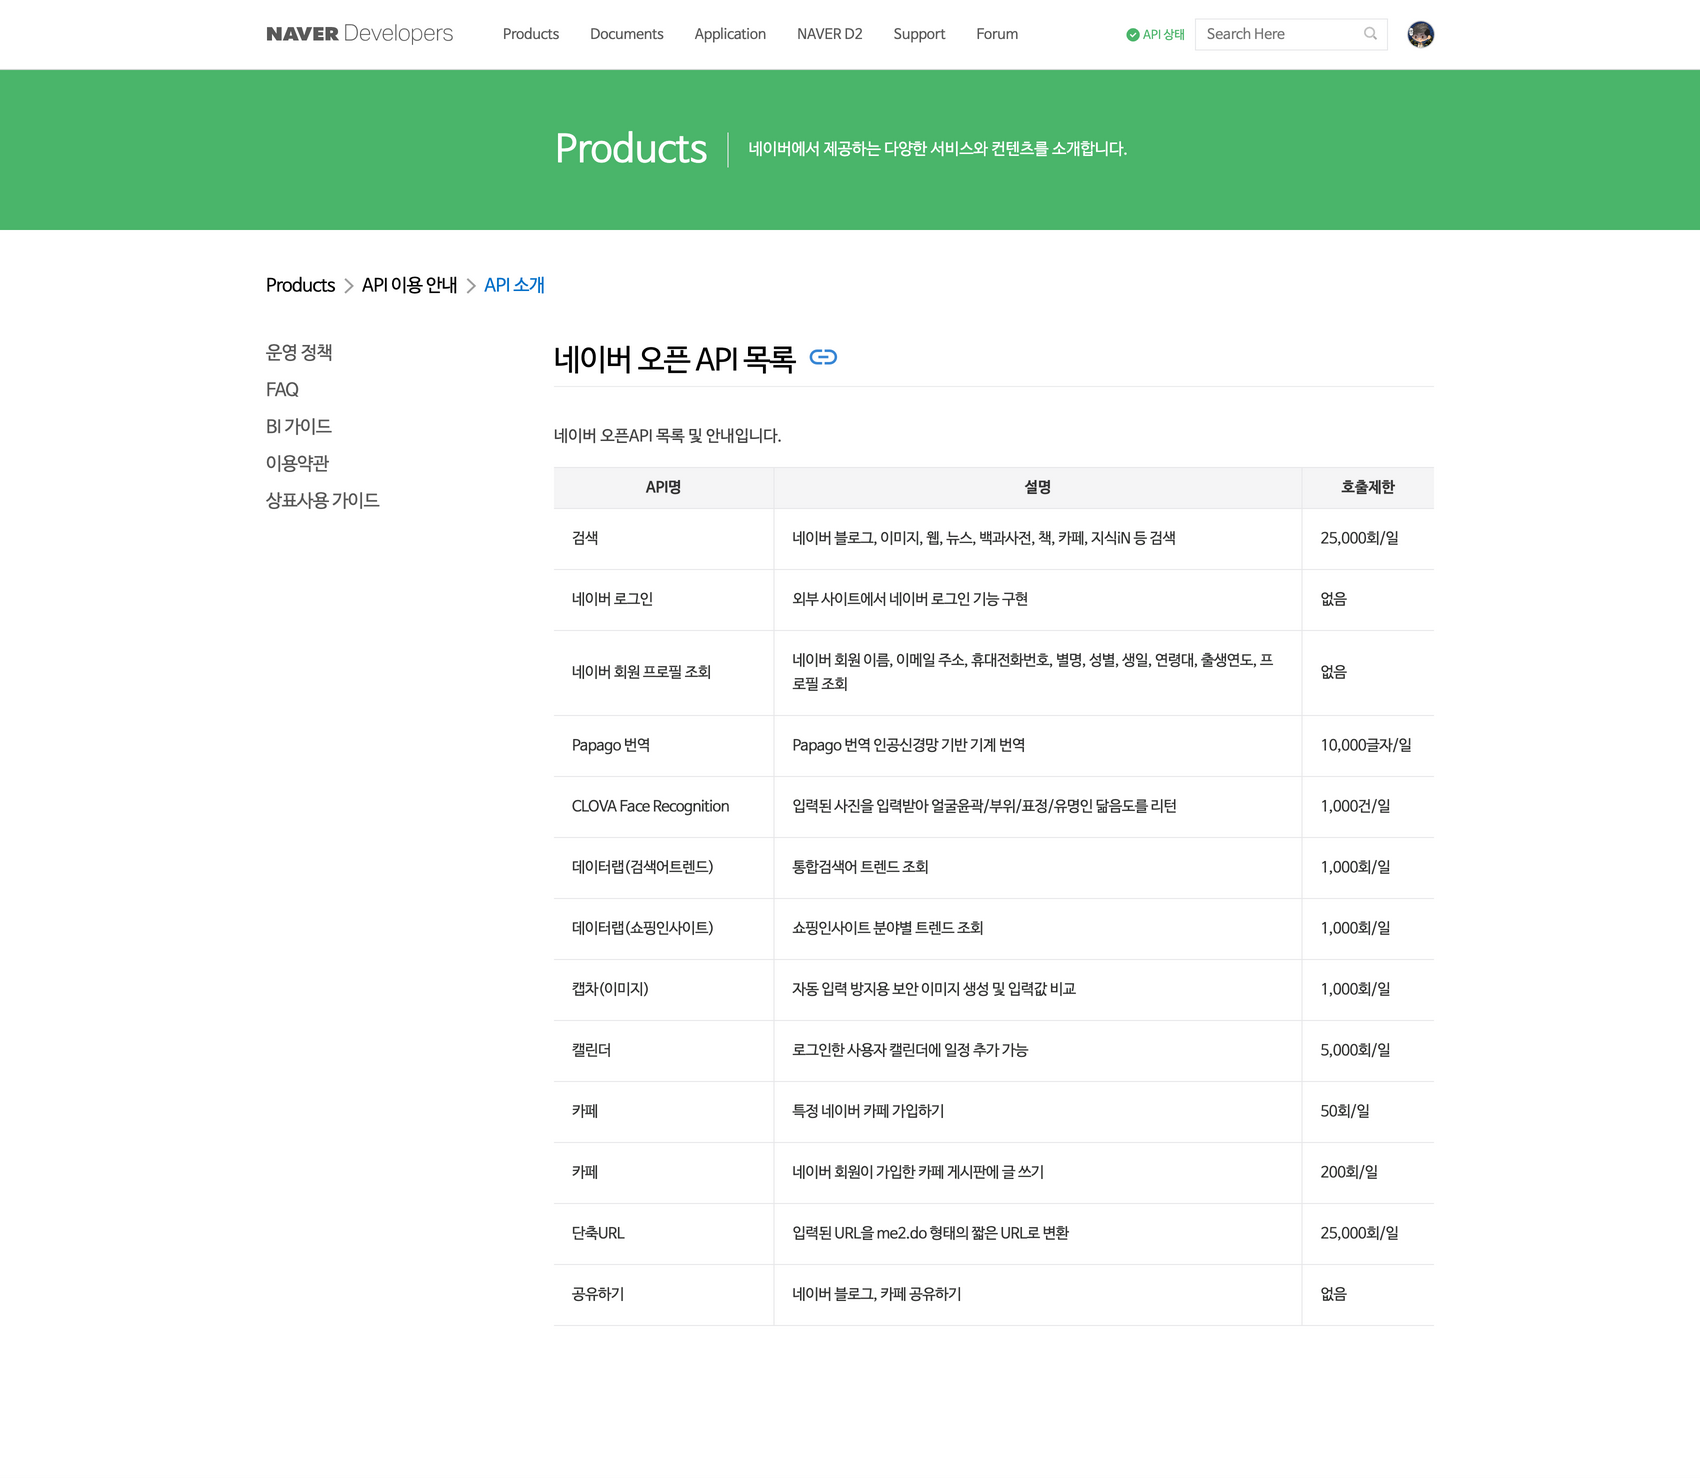Viewport: 1700px width, 1478px height.
Task: Click the me2.do 단축 URL description text
Action: [x=931, y=1233]
